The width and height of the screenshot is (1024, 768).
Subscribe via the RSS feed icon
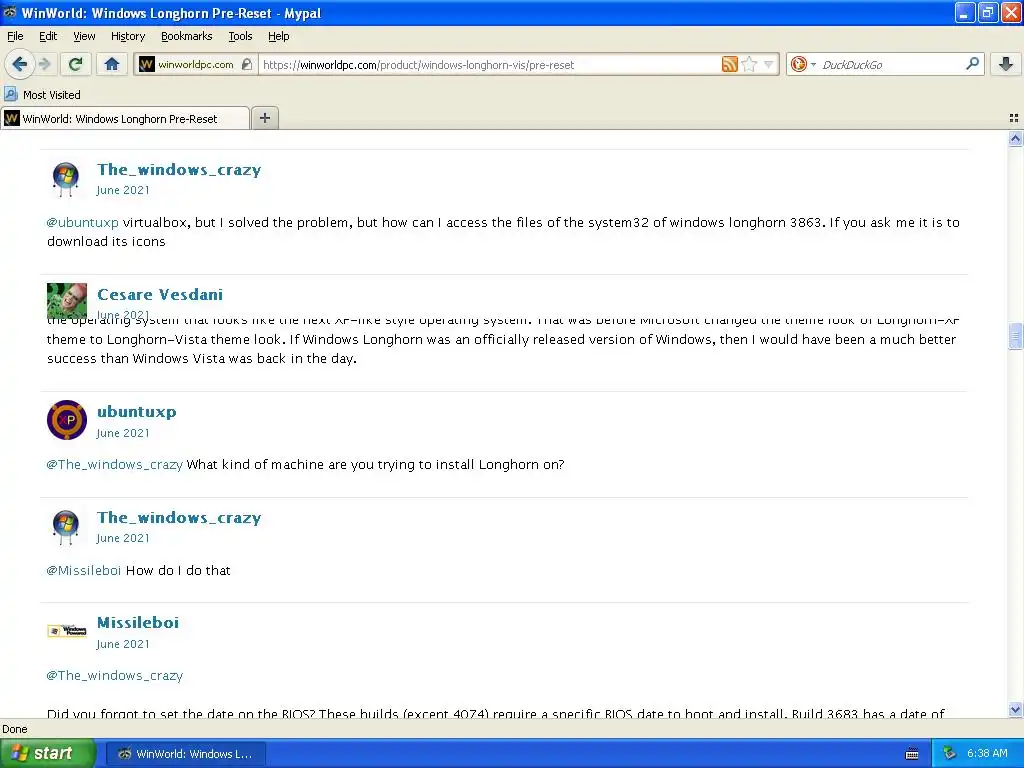pyautogui.click(x=729, y=64)
